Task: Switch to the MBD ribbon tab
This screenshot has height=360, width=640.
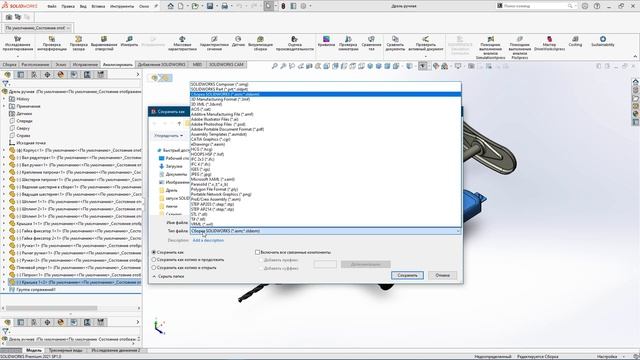Action: click(x=197, y=64)
